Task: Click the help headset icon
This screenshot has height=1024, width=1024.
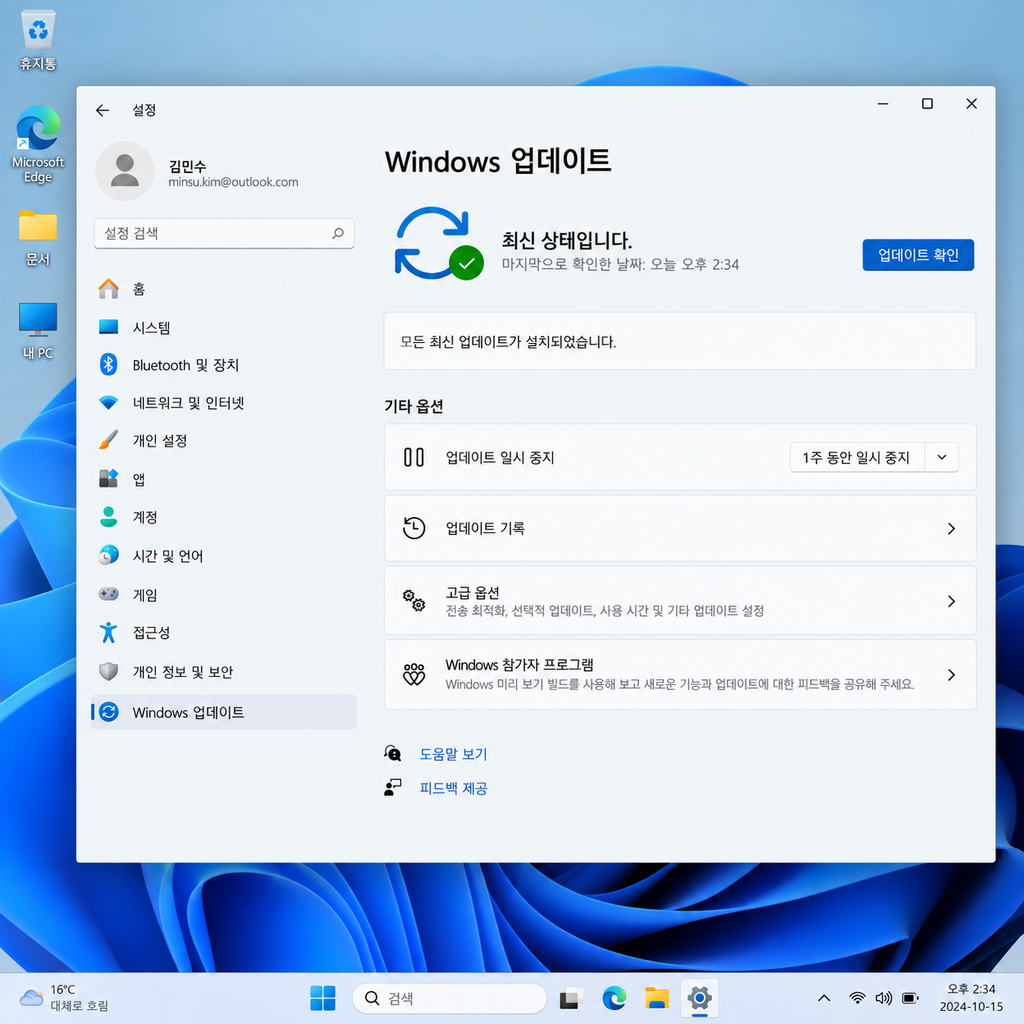Action: coord(392,754)
